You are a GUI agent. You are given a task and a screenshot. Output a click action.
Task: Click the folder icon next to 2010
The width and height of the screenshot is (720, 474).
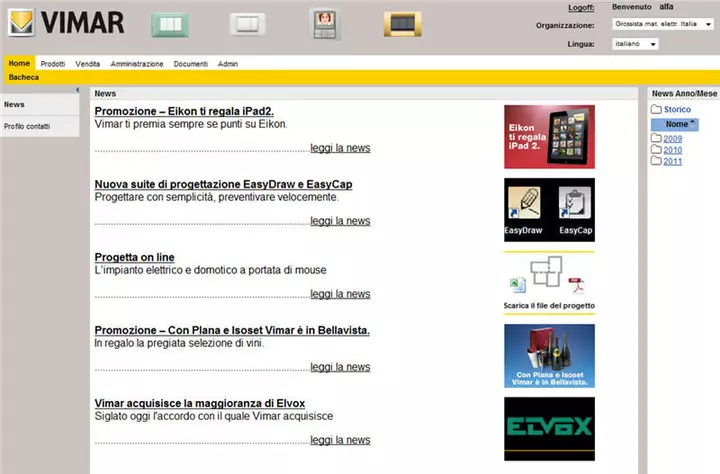tap(656, 150)
